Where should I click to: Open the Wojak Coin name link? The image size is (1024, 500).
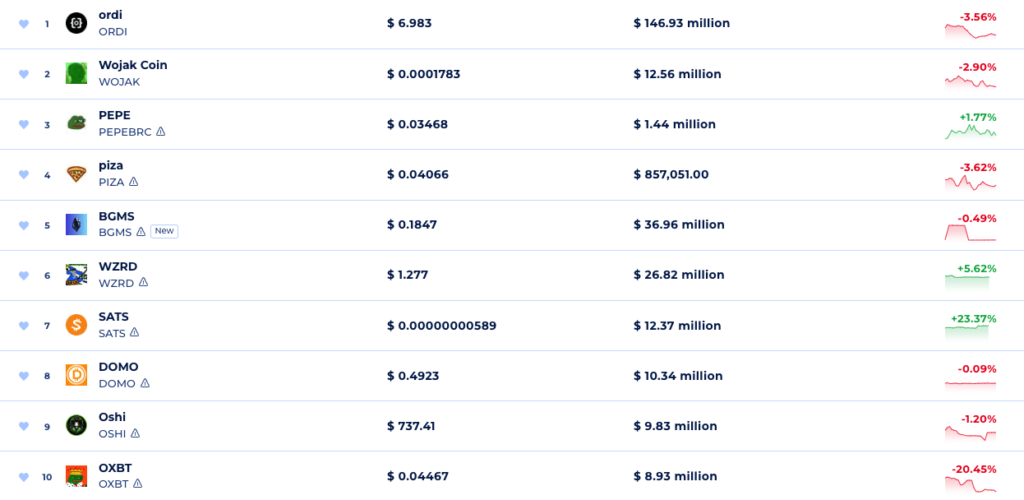pos(133,65)
